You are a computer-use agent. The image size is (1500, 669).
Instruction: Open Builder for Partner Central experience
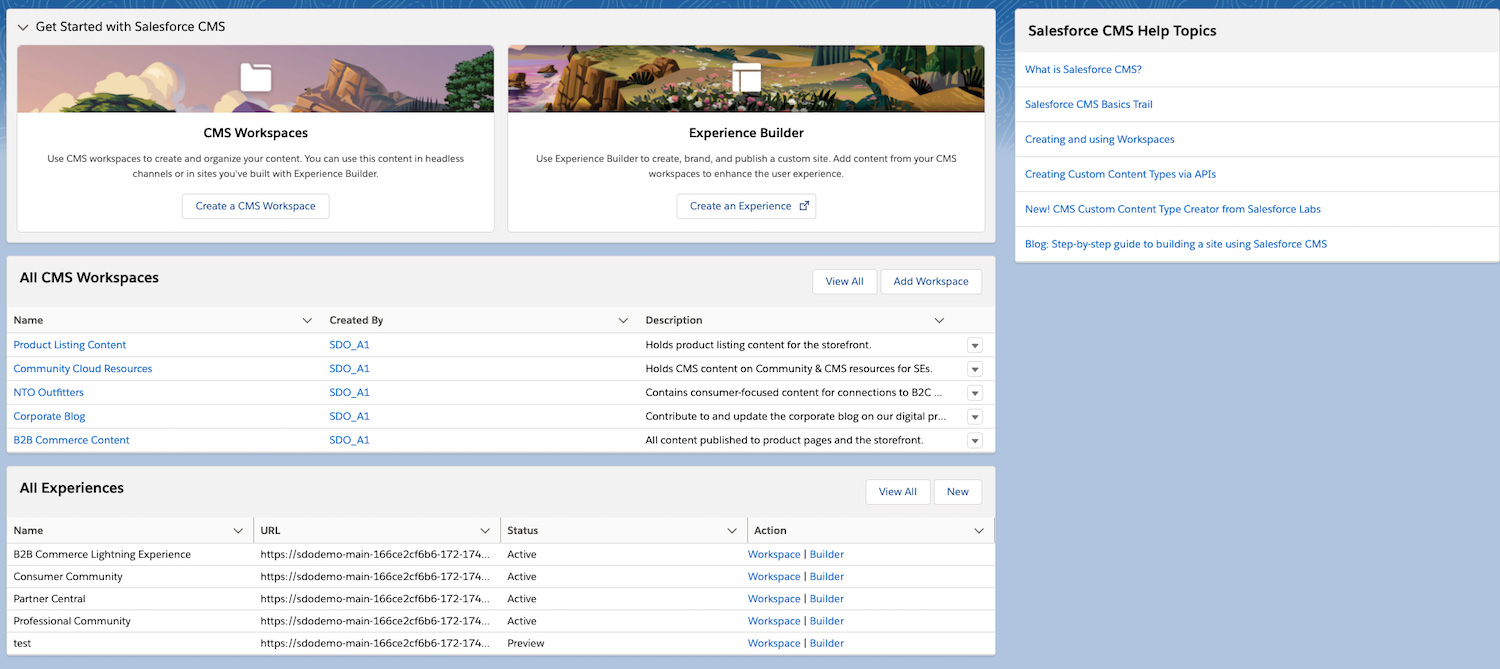(x=826, y=599)
